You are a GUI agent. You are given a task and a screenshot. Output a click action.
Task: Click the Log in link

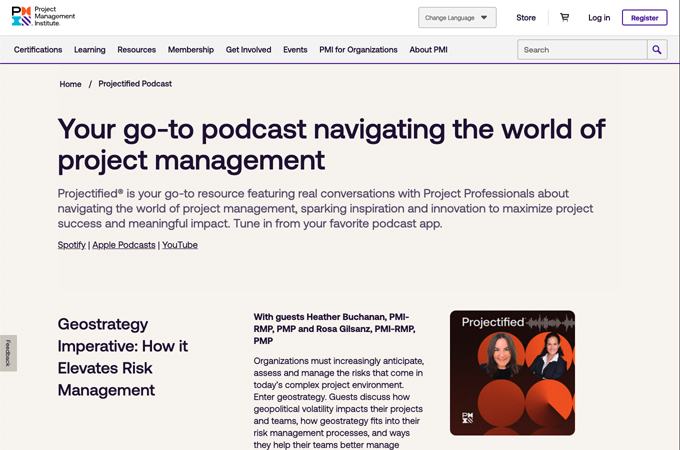point(599,18)
